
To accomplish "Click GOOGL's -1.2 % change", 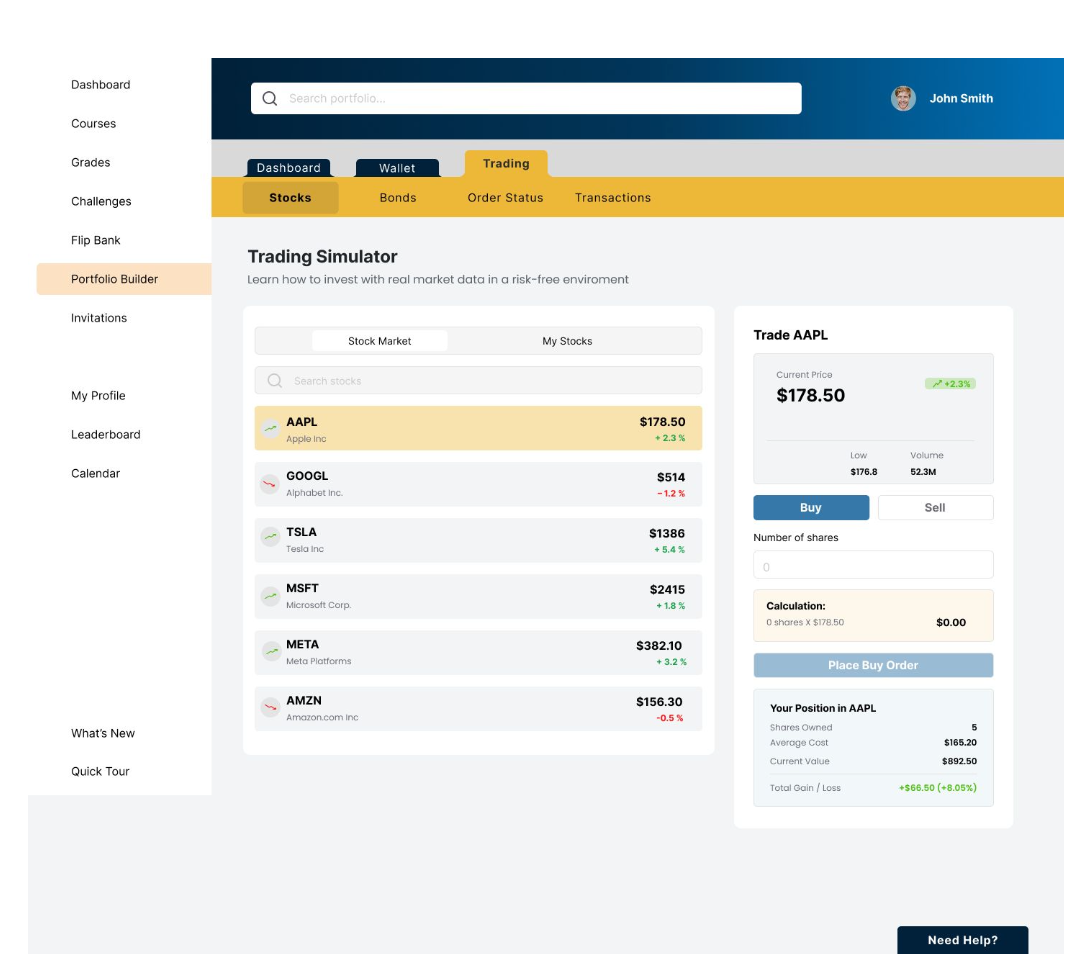I will click(x=671, y=494).
